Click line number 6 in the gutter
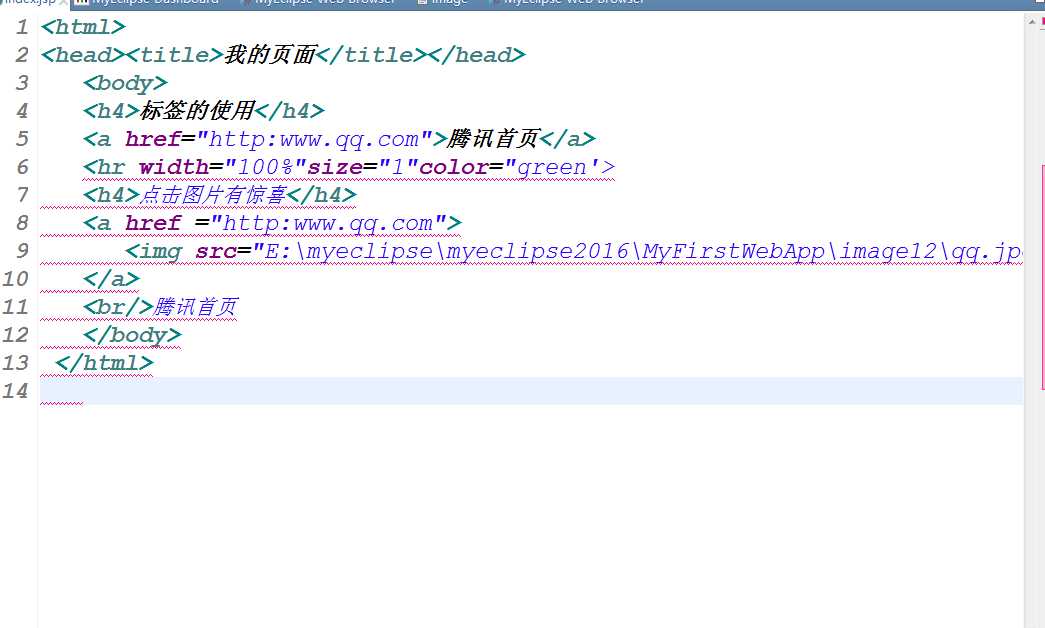The width and height of the screenshot is (1045, 628). [x=23, y=167]
